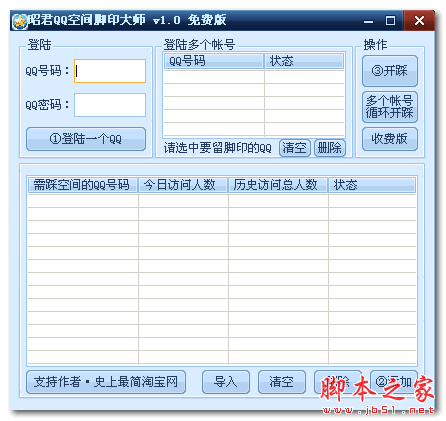This screenshot has height=421, width=446.
Task: Click 状态 header in lower table
Action: (372, 185)
